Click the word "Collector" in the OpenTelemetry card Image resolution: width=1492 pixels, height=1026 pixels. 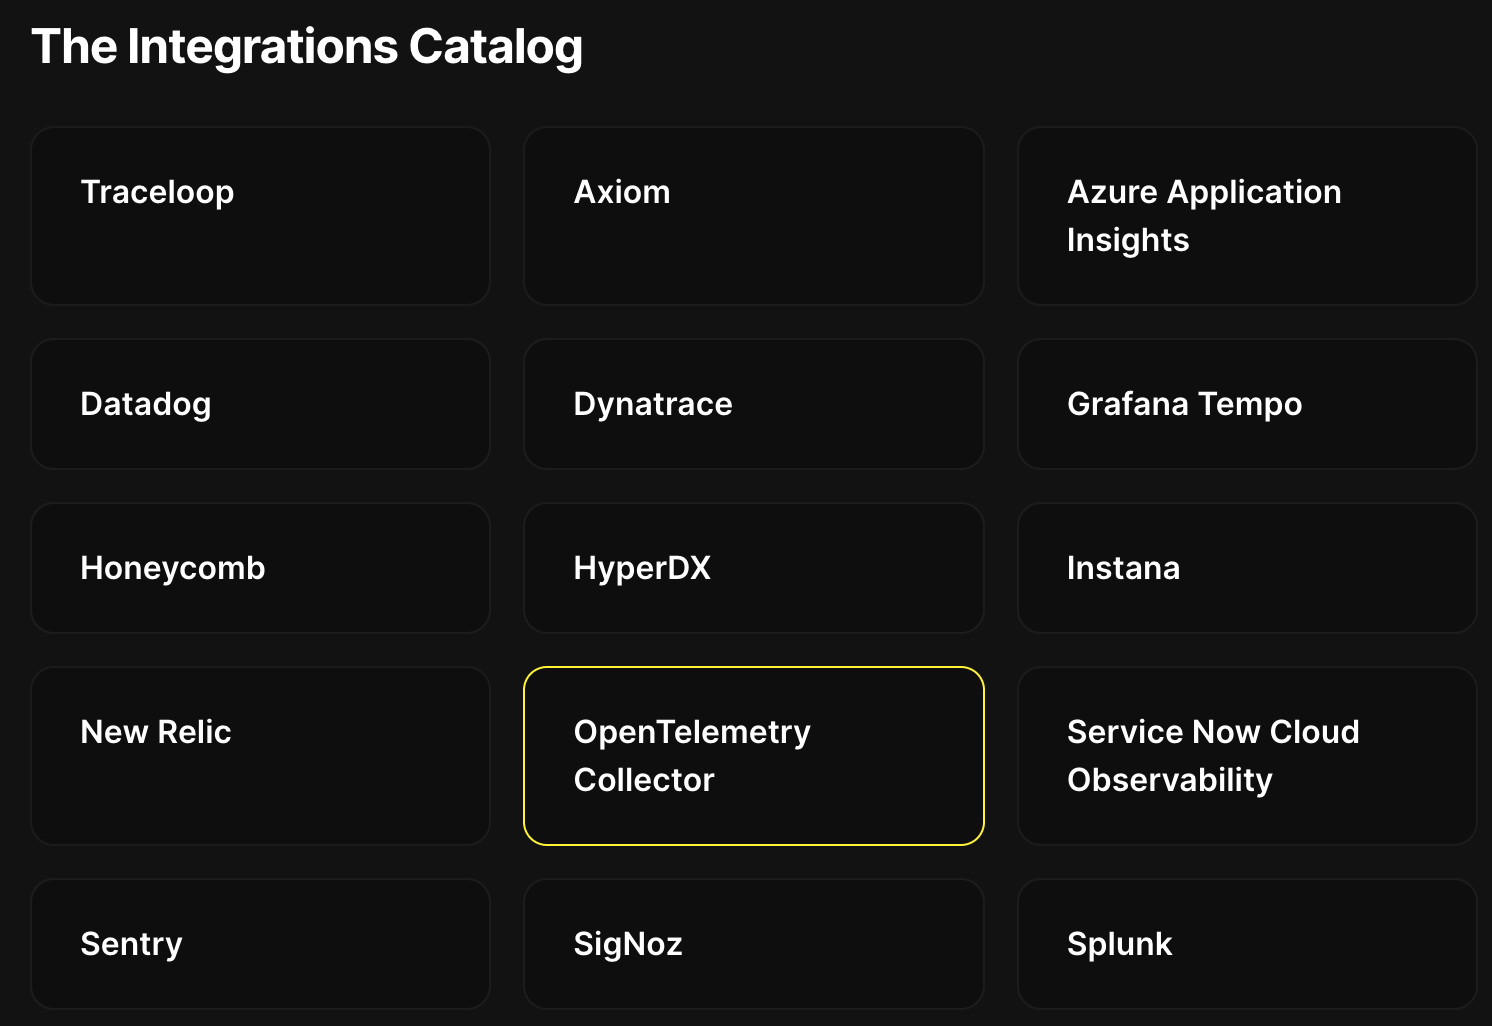(x=644, y=780)
